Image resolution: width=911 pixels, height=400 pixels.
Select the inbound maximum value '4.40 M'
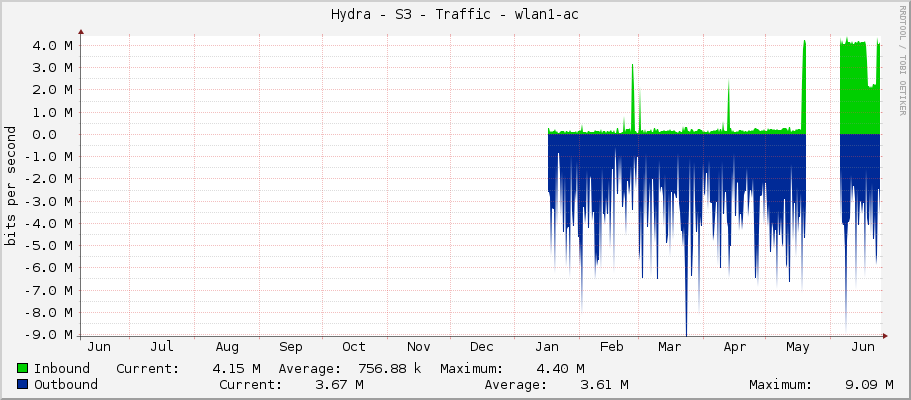[561, 368]
